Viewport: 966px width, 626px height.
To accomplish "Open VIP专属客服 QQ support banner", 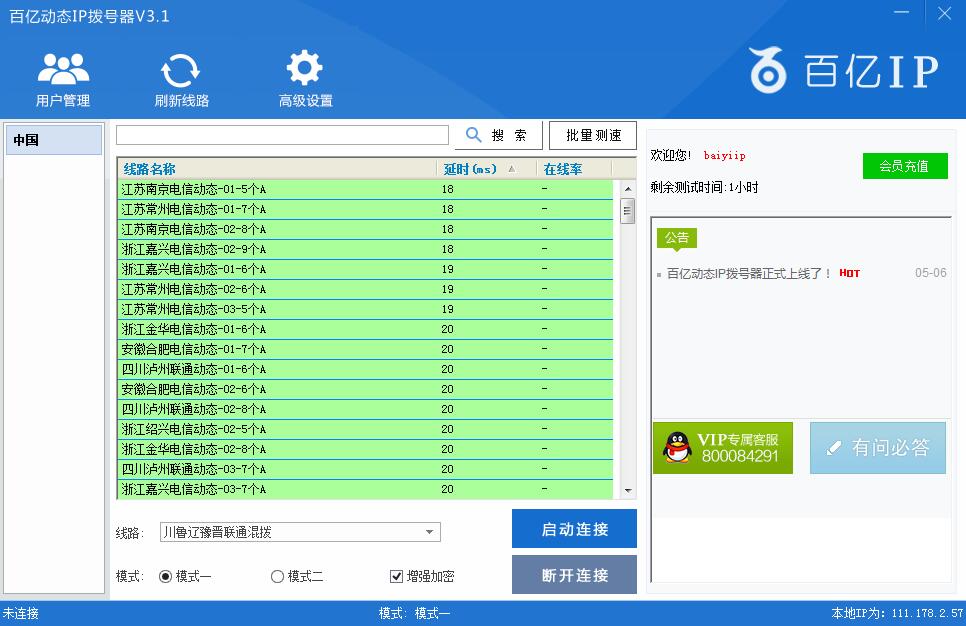I will (x=723, y=448).
